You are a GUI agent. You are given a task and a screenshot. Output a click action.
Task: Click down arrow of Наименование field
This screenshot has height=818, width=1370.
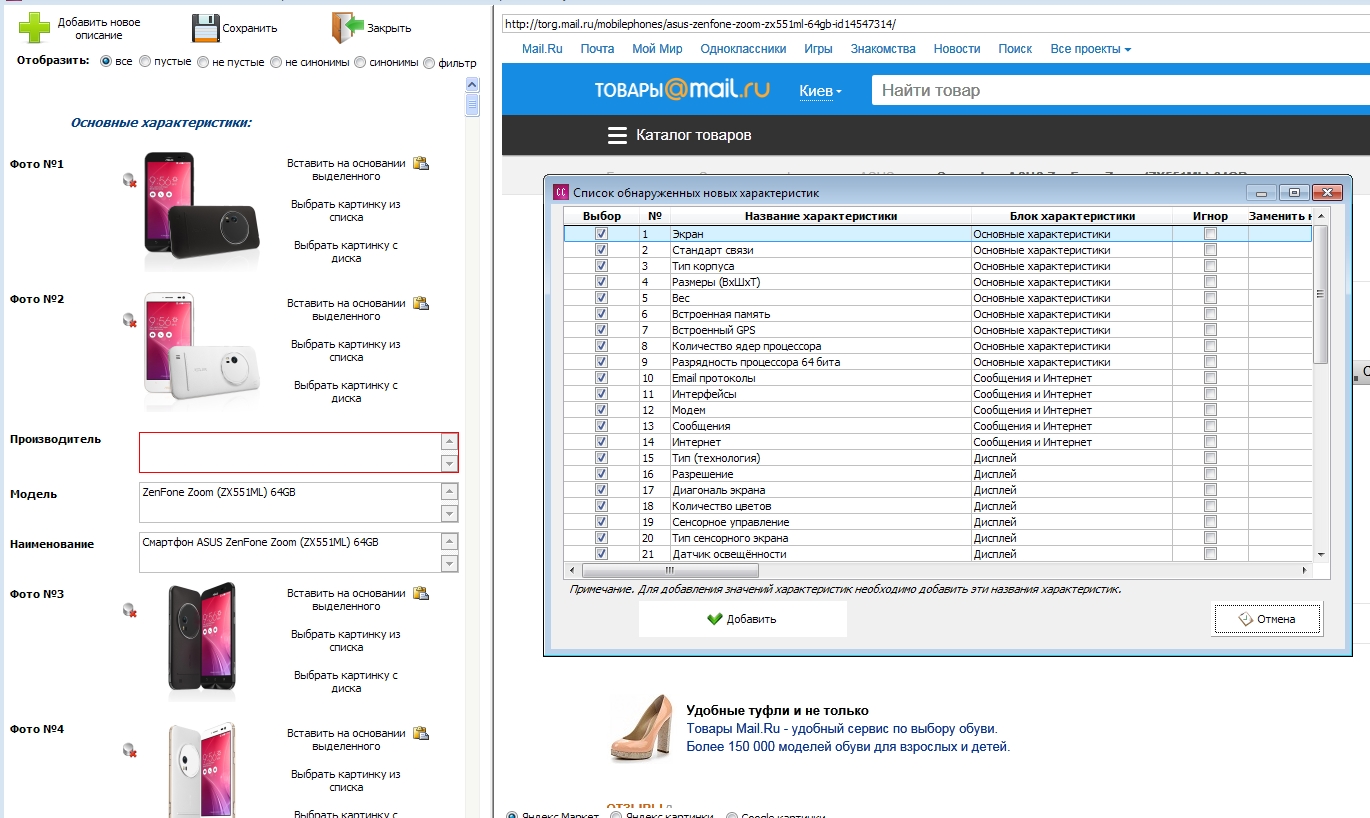coord(450,563)
